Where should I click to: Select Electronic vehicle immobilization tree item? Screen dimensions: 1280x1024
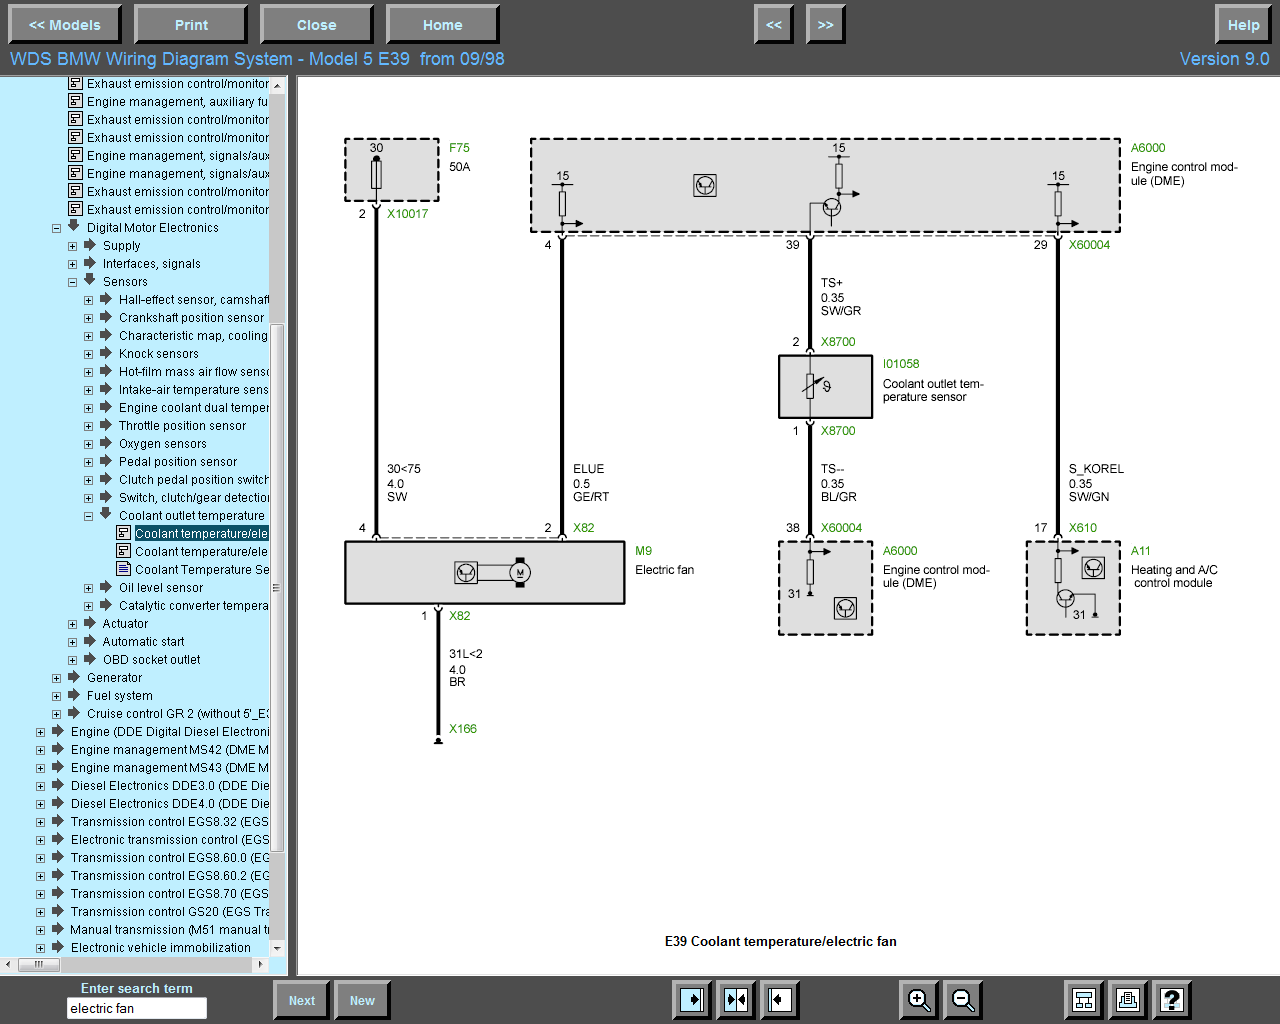click(x=161, y=948)
